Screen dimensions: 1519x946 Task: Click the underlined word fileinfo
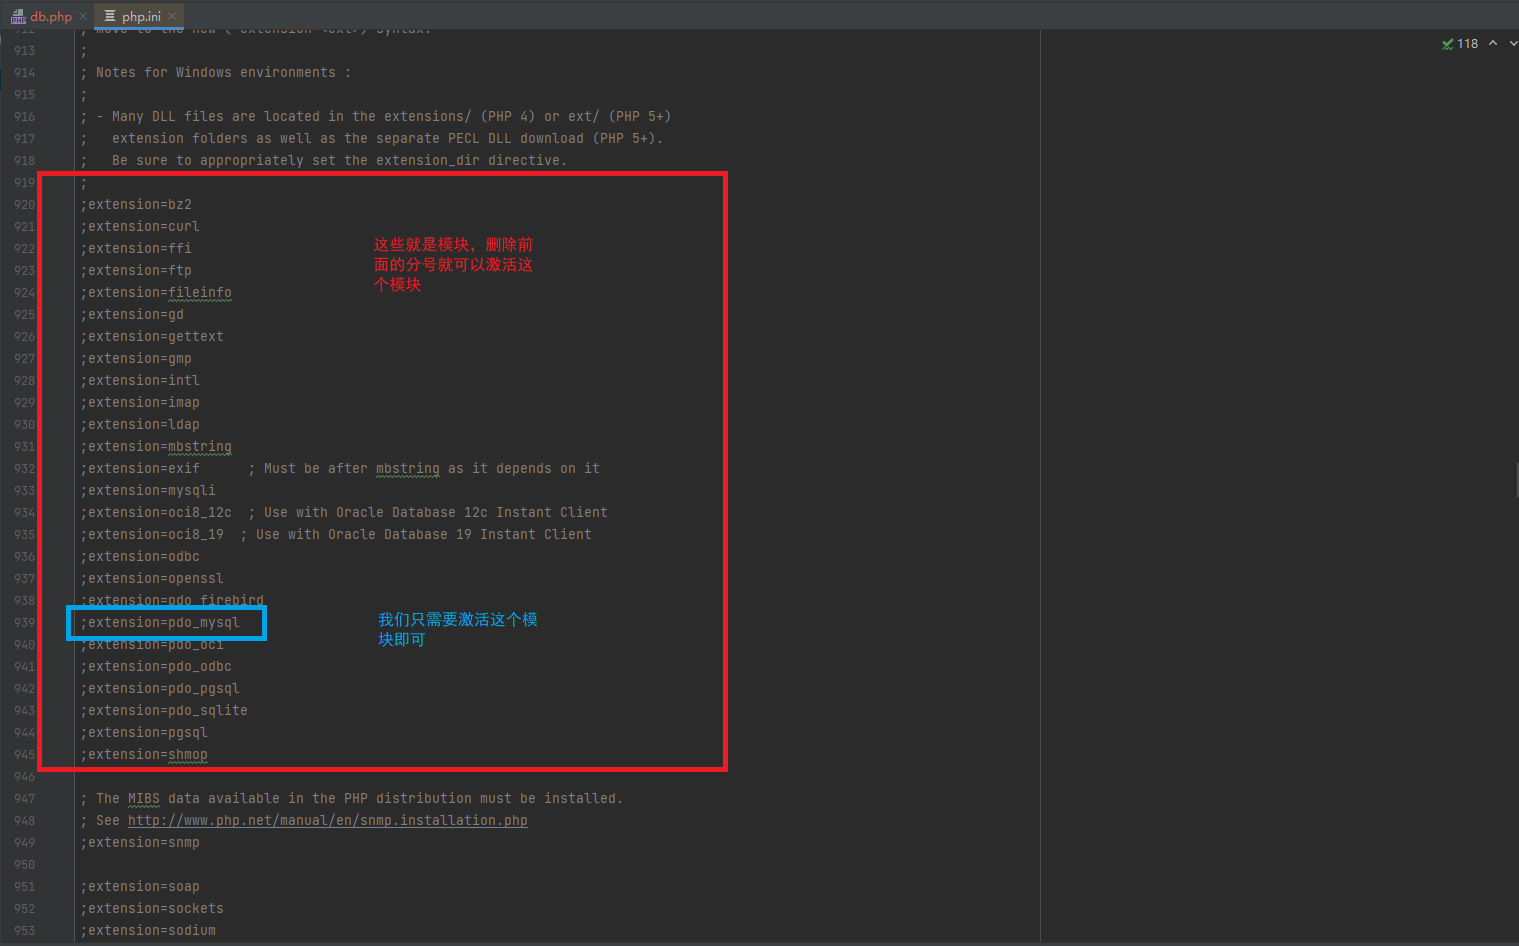click(x=199, y=293)
